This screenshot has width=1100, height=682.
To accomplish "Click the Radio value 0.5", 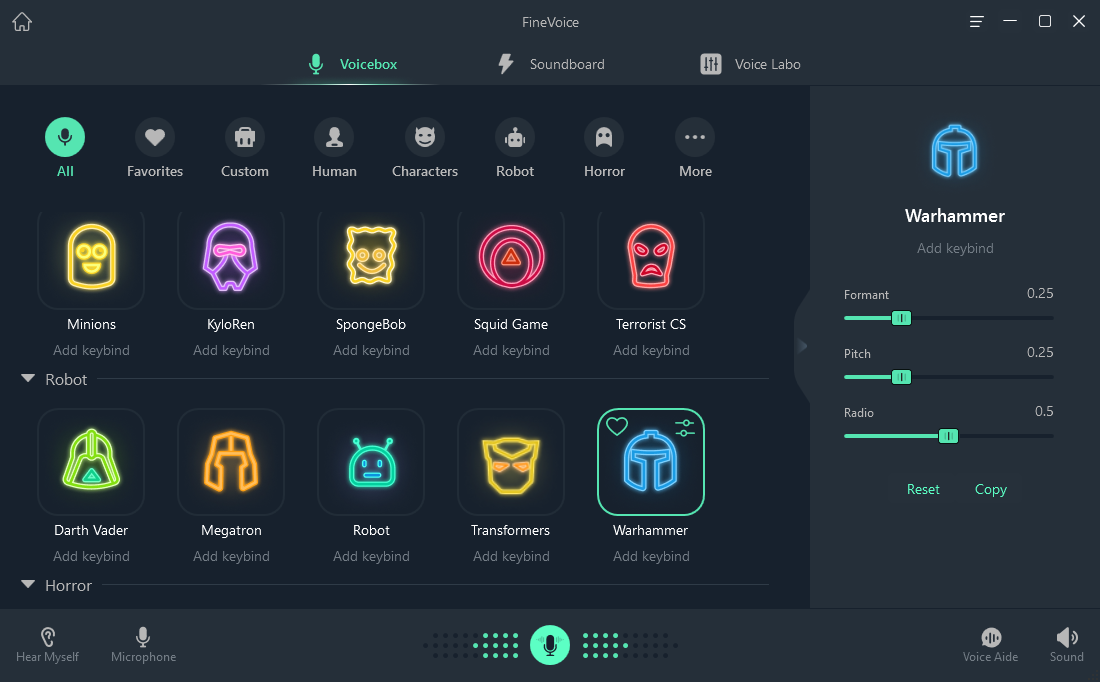I will pyautogui.click(x=1044, y=411).
